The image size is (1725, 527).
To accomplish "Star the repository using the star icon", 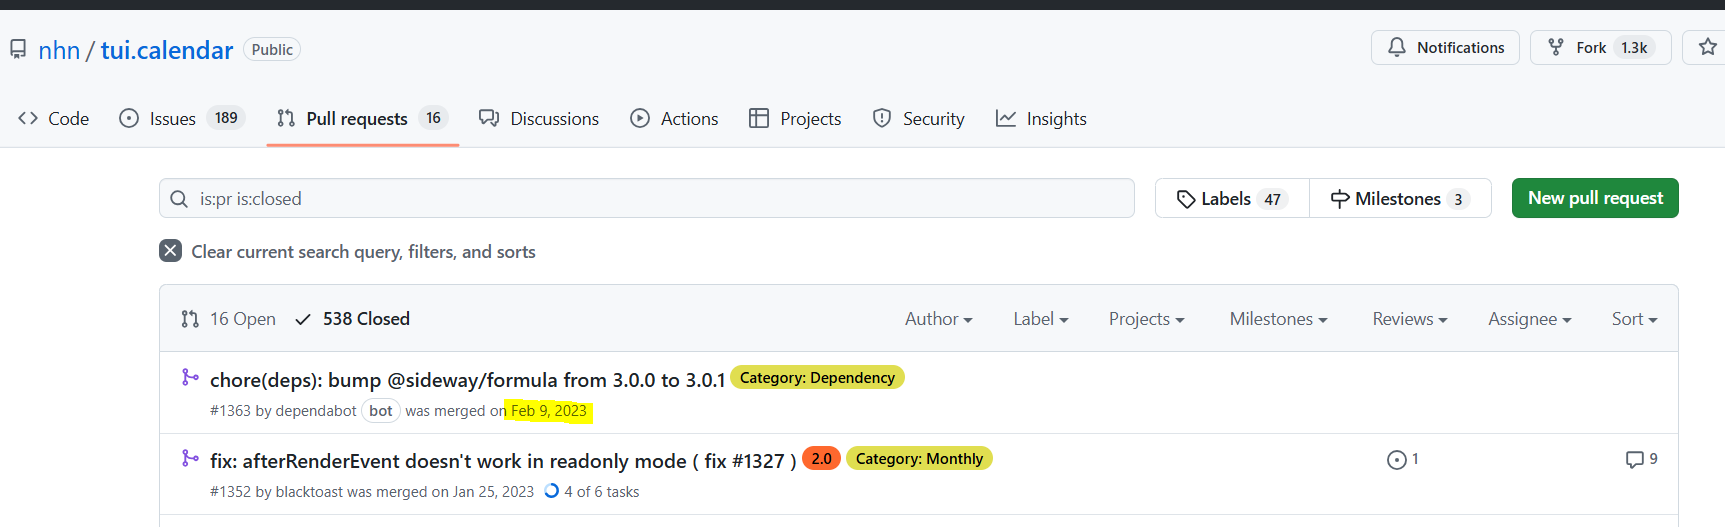I will click(1707, 47).
